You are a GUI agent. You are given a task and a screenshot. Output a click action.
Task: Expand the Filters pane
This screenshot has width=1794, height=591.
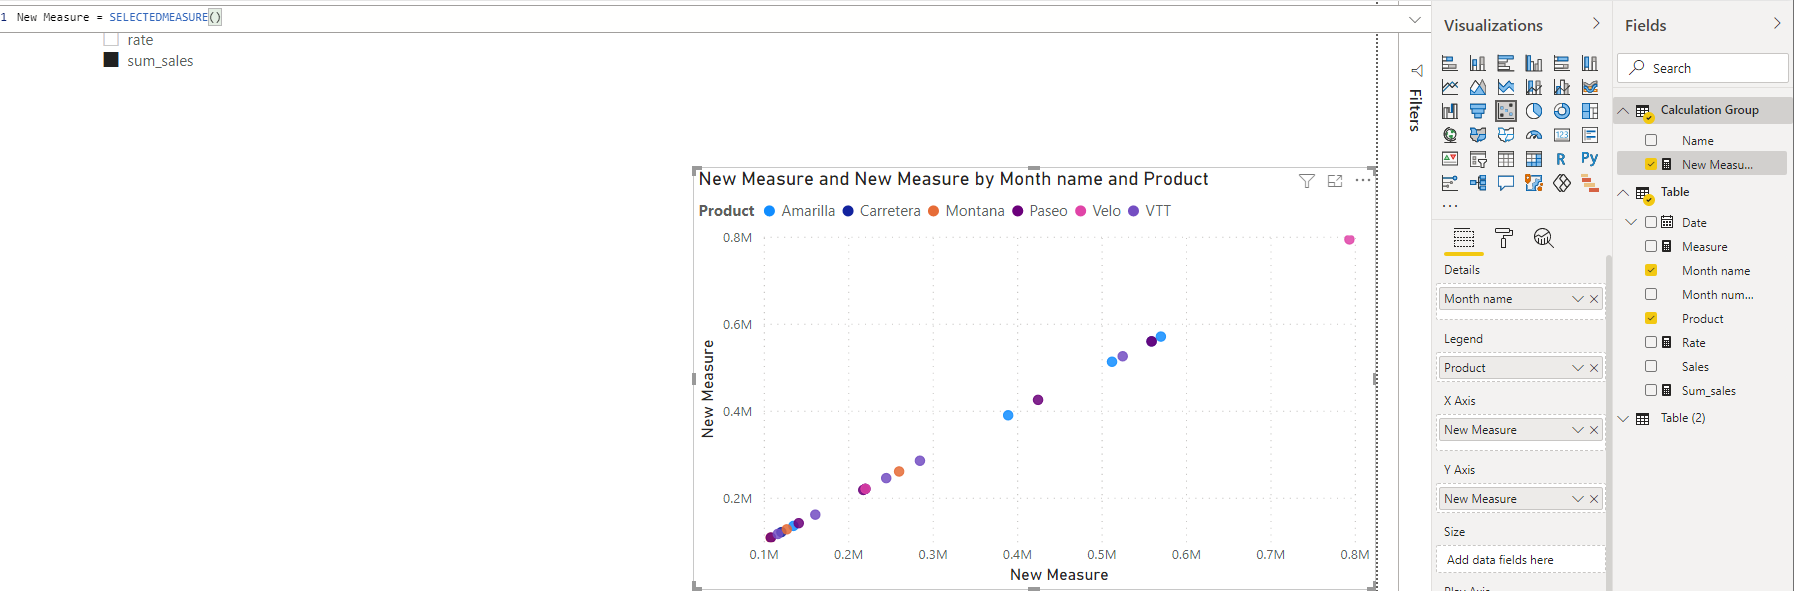coord(1417,71)
